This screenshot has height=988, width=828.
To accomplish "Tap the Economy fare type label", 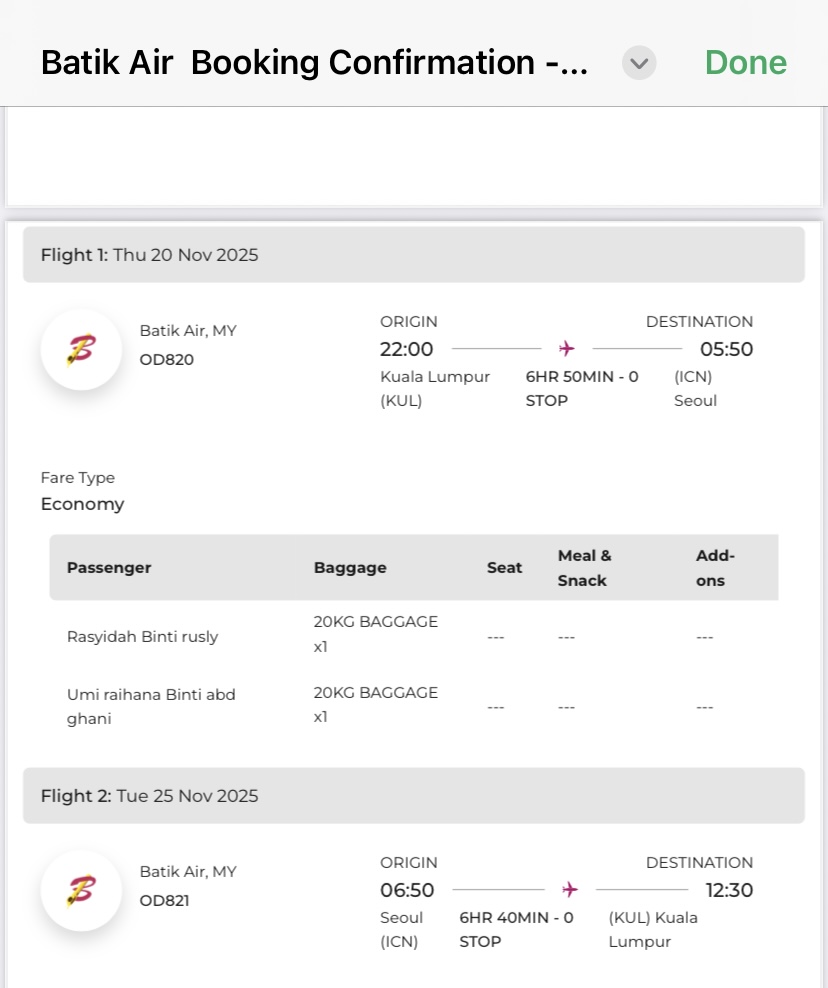I will [82, 504].
